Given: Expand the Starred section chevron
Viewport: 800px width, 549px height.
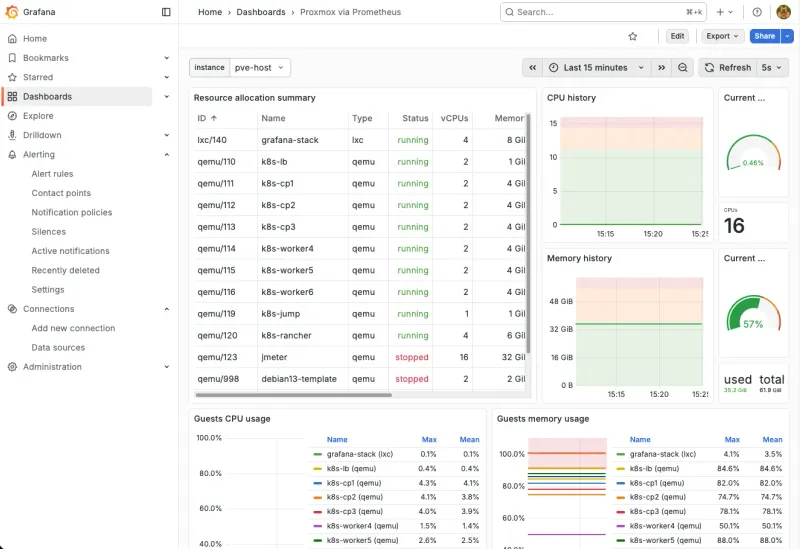Looking at the screenshot, I should (x=166, y=78).
